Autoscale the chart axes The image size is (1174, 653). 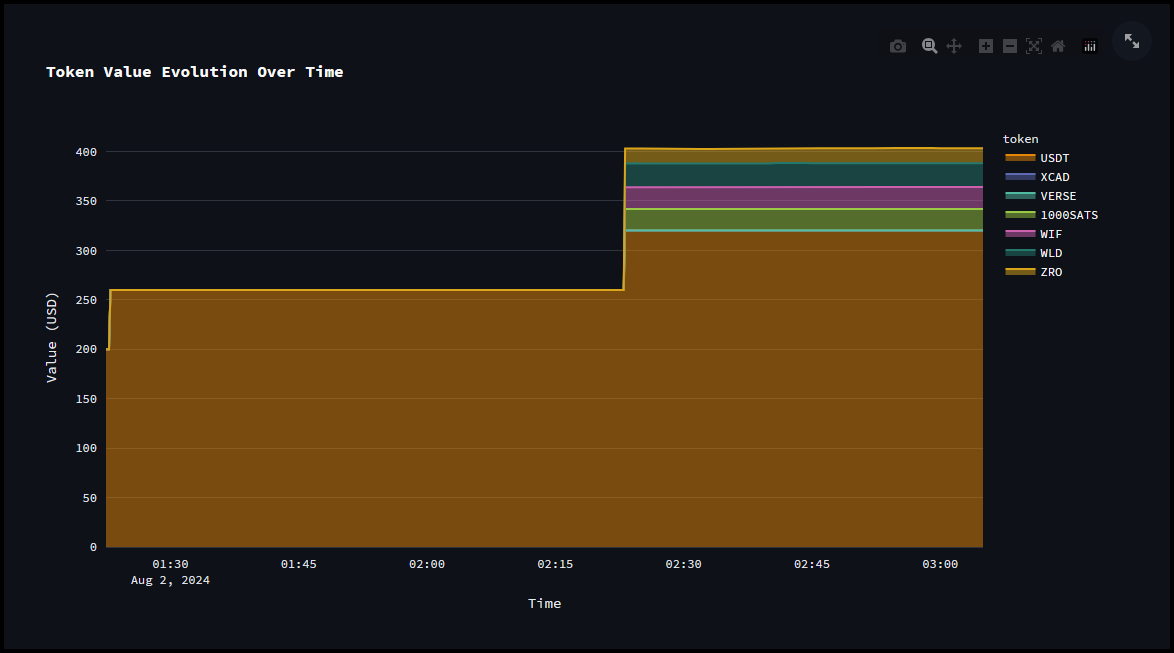[x=1034, y=46]
